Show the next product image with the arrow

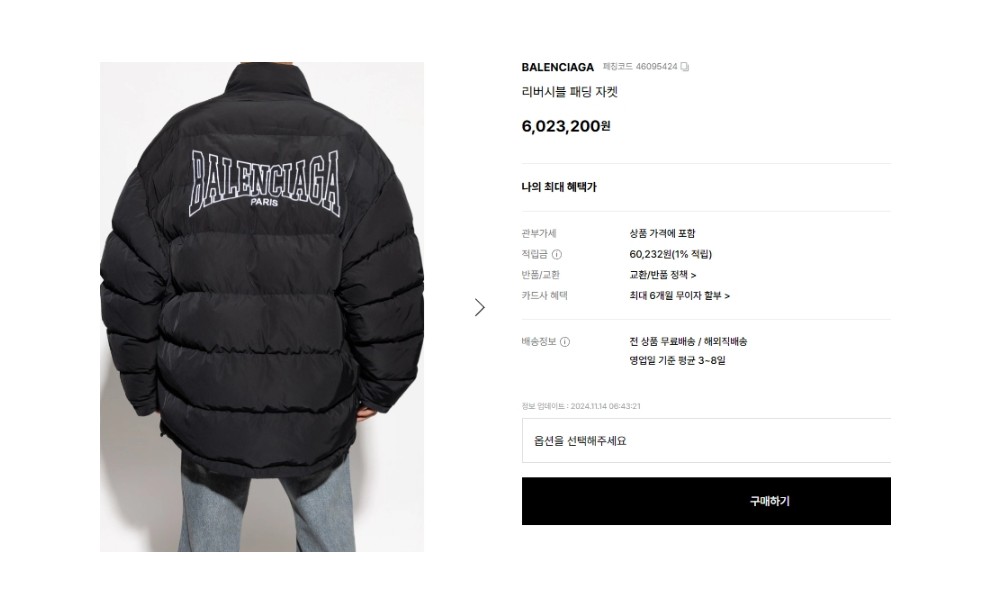480,307
